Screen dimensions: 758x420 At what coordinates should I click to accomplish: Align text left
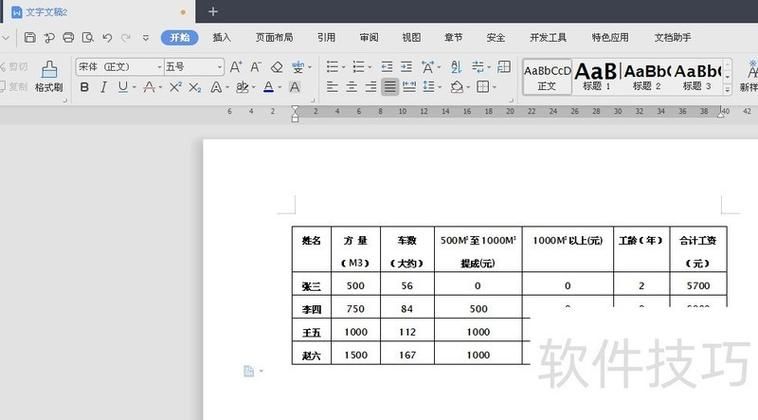pos(332,87)
